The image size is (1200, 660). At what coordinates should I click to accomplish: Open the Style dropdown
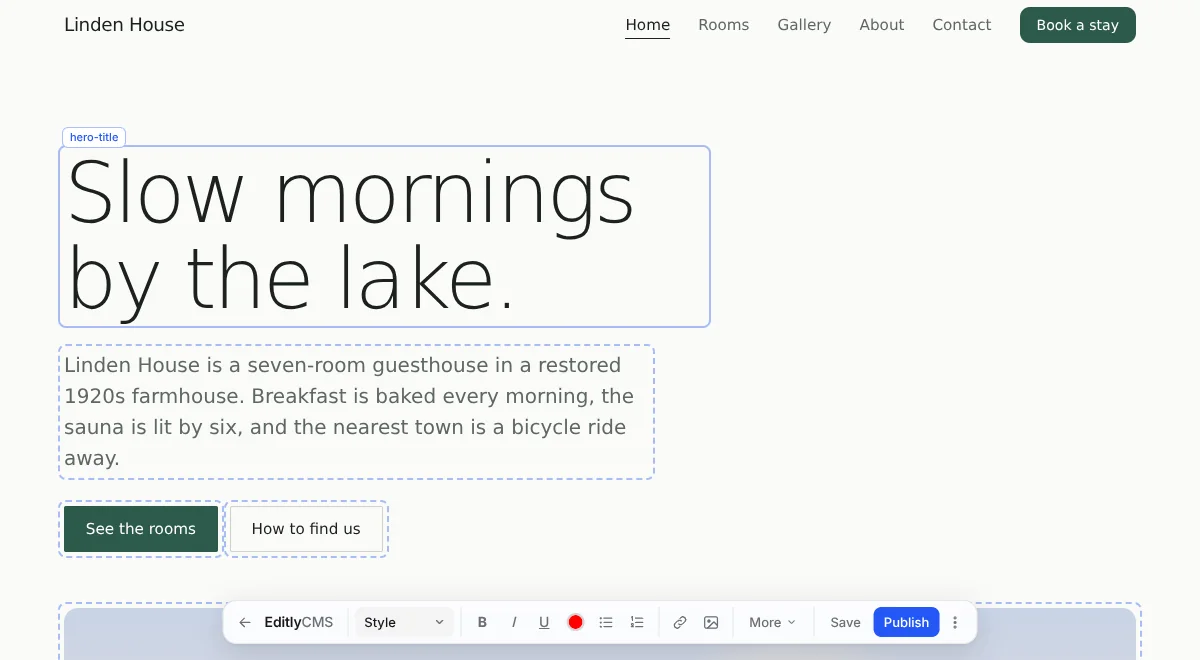[x=404, y=622]
